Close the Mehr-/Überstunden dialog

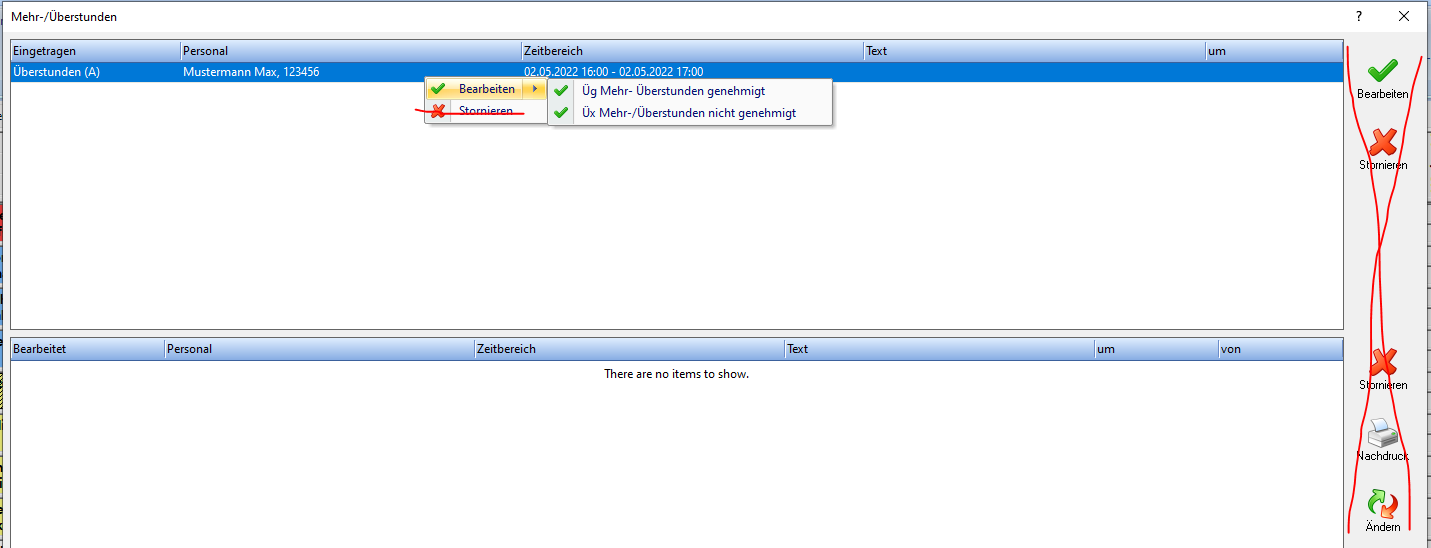pyautogui.click(x=1404, y=16)
